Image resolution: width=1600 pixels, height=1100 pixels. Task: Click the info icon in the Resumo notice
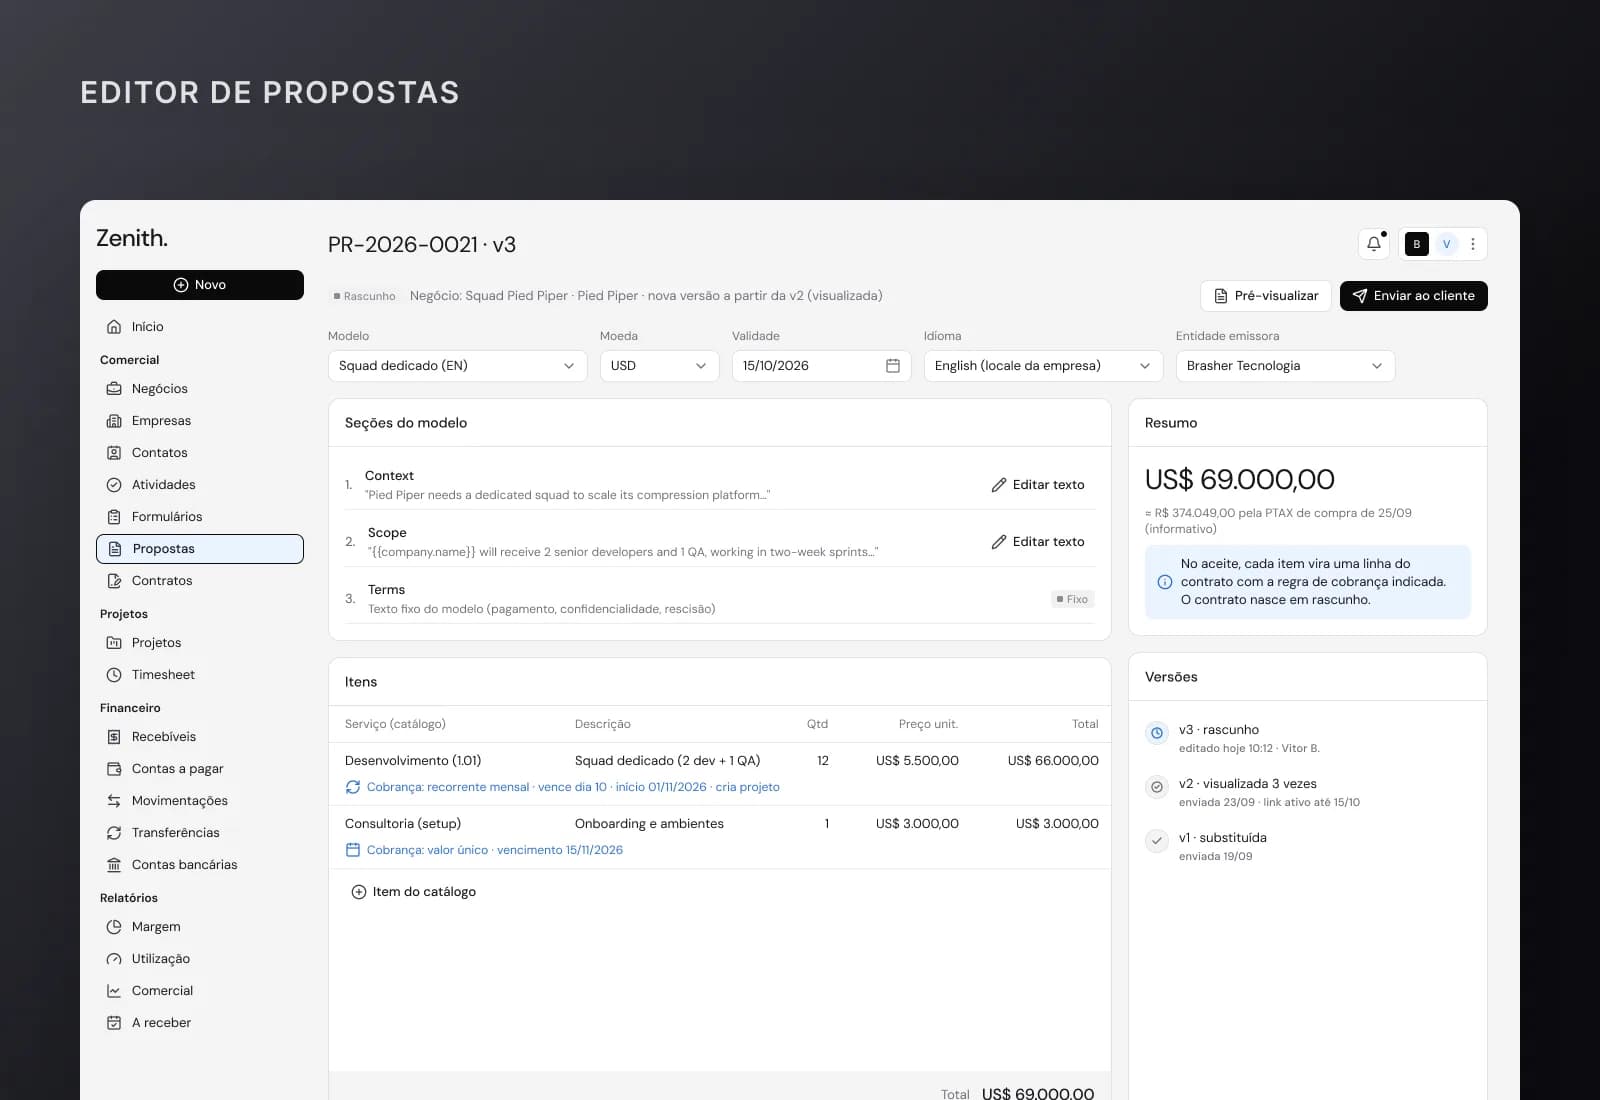1165,582
